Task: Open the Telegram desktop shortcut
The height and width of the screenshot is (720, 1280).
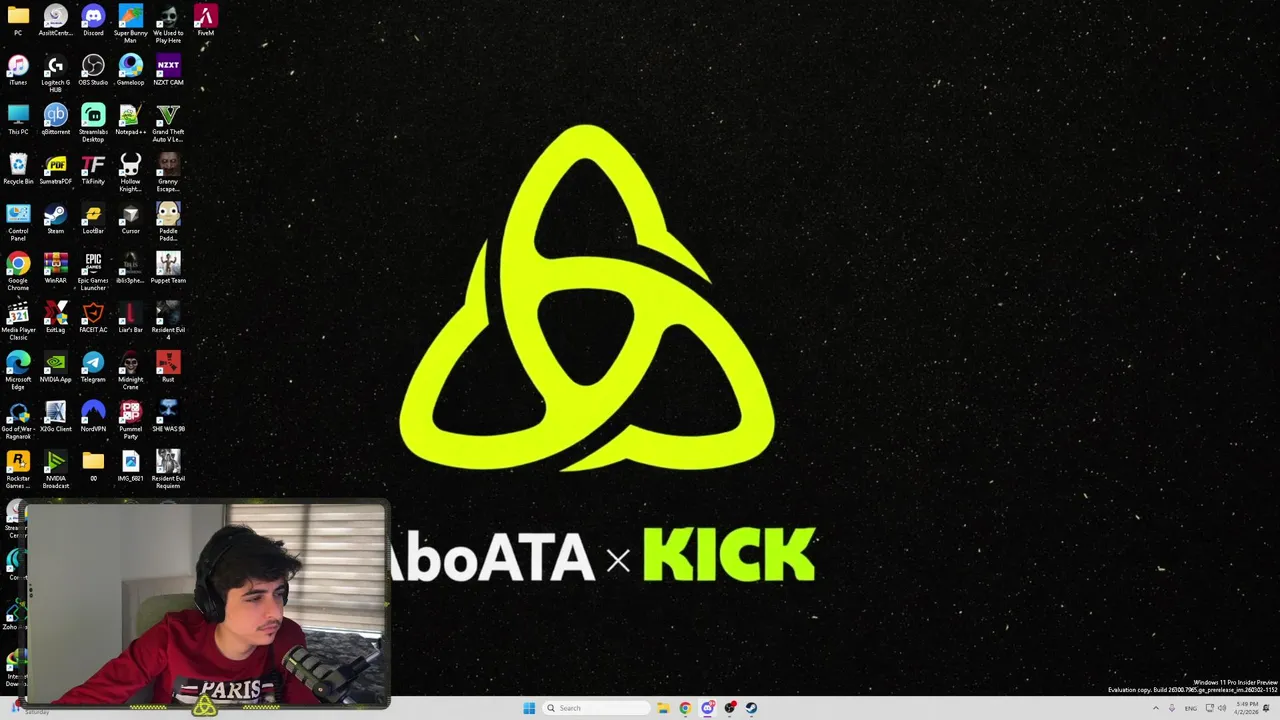Action: coord(93,366)
